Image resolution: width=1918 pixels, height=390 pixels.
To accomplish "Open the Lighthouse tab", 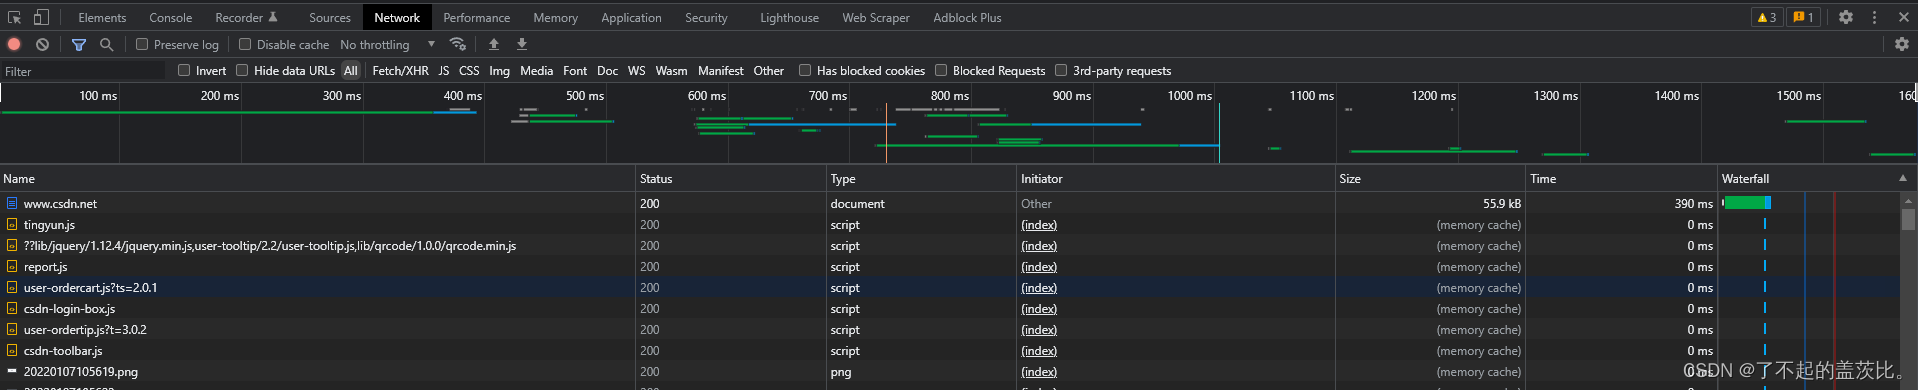I will 789,17.
